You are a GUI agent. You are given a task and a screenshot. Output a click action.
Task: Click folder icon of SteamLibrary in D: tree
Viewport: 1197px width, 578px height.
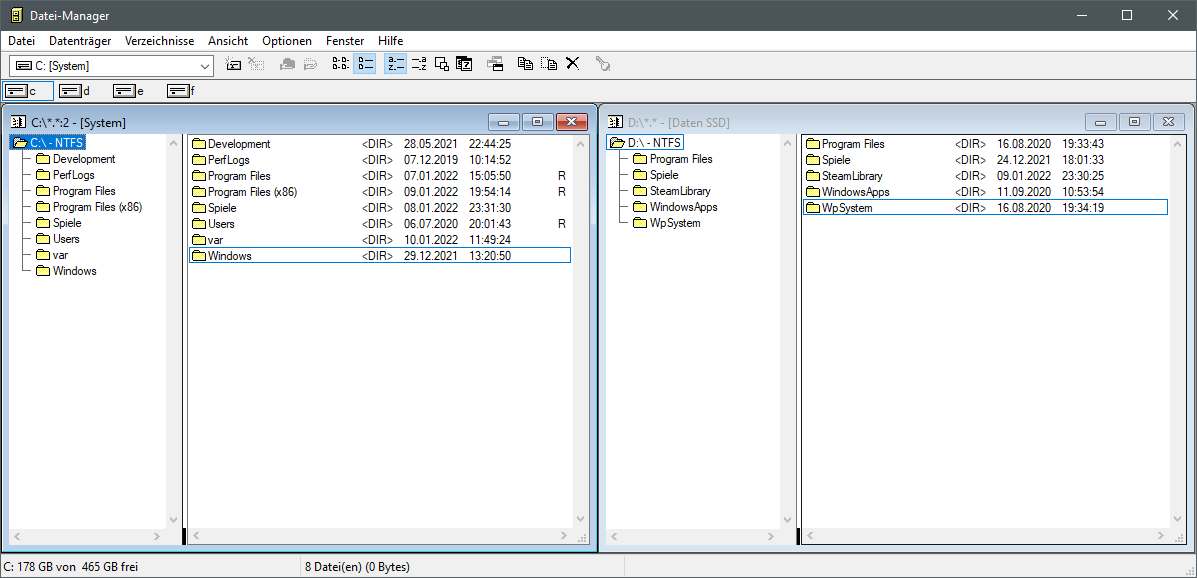click(x=639, y=191)
